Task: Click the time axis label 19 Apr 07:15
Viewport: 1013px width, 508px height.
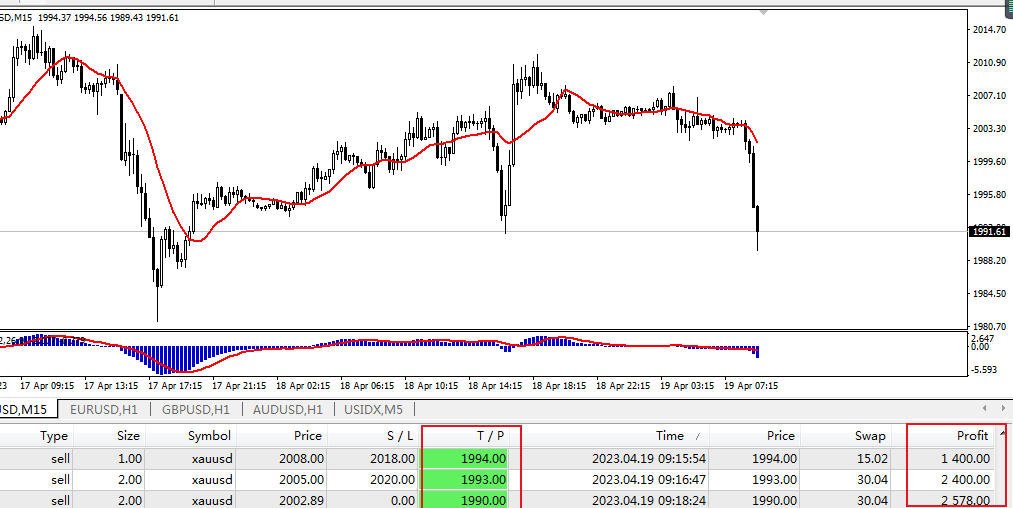Action: 750,385
